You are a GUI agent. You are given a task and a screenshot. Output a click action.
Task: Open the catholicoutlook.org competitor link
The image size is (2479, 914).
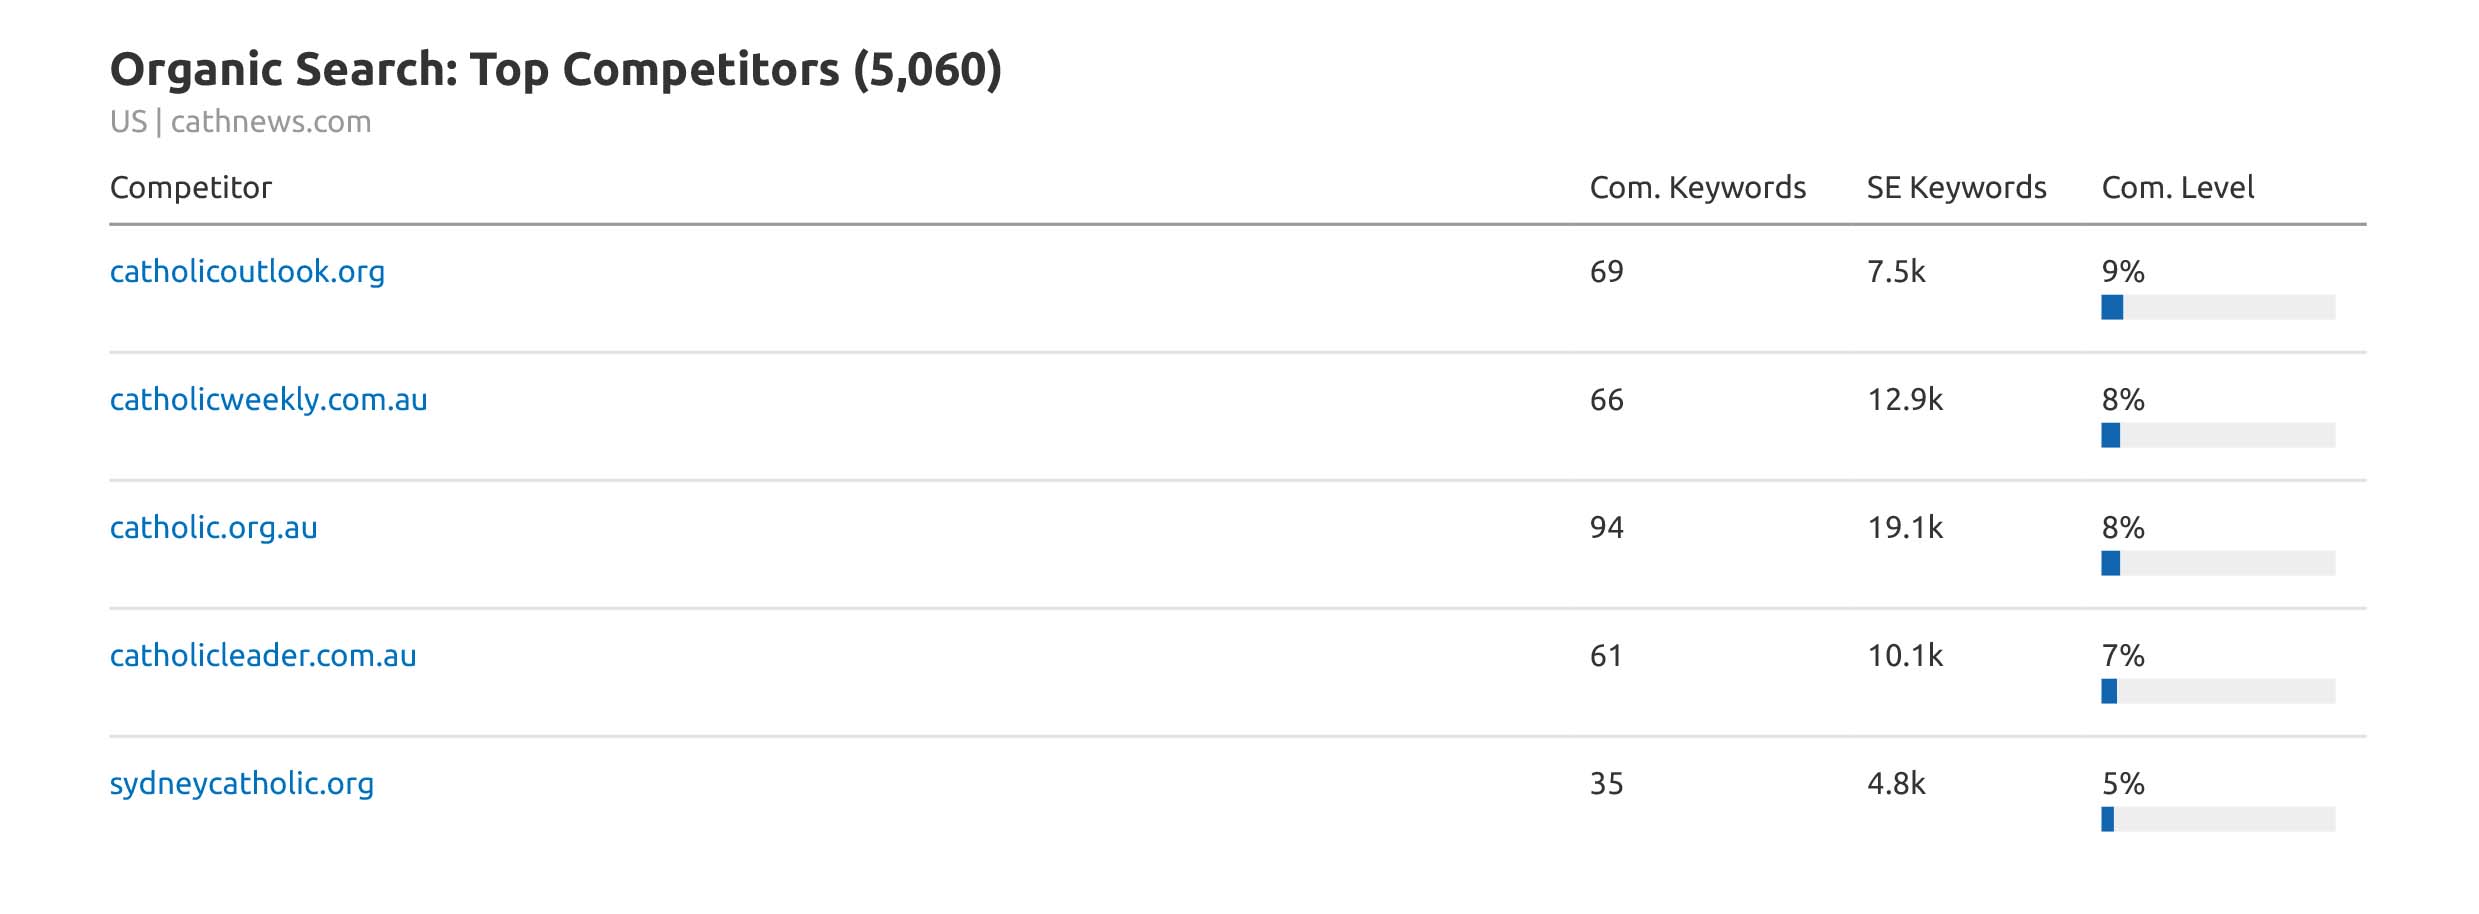(x=247, y=272)
